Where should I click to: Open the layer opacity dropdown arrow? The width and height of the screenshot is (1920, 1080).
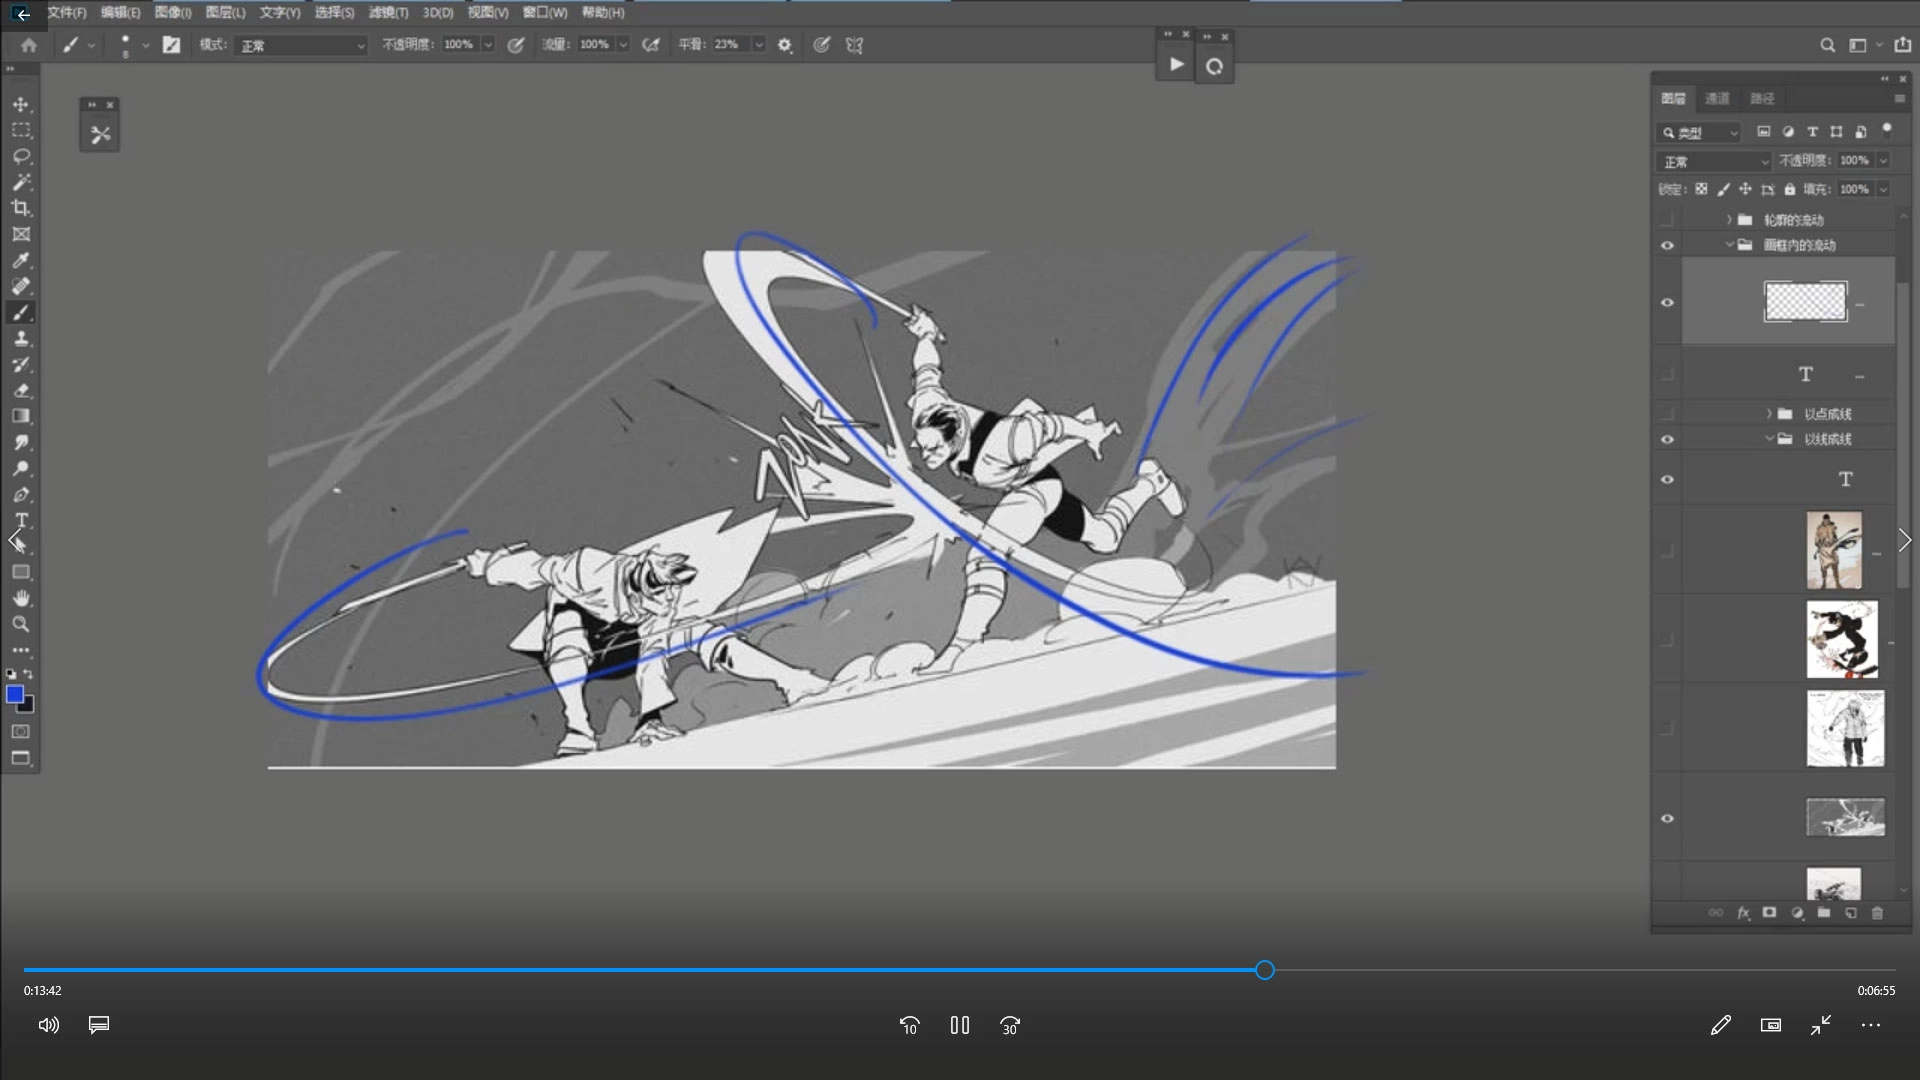(x=1883, y=160)
